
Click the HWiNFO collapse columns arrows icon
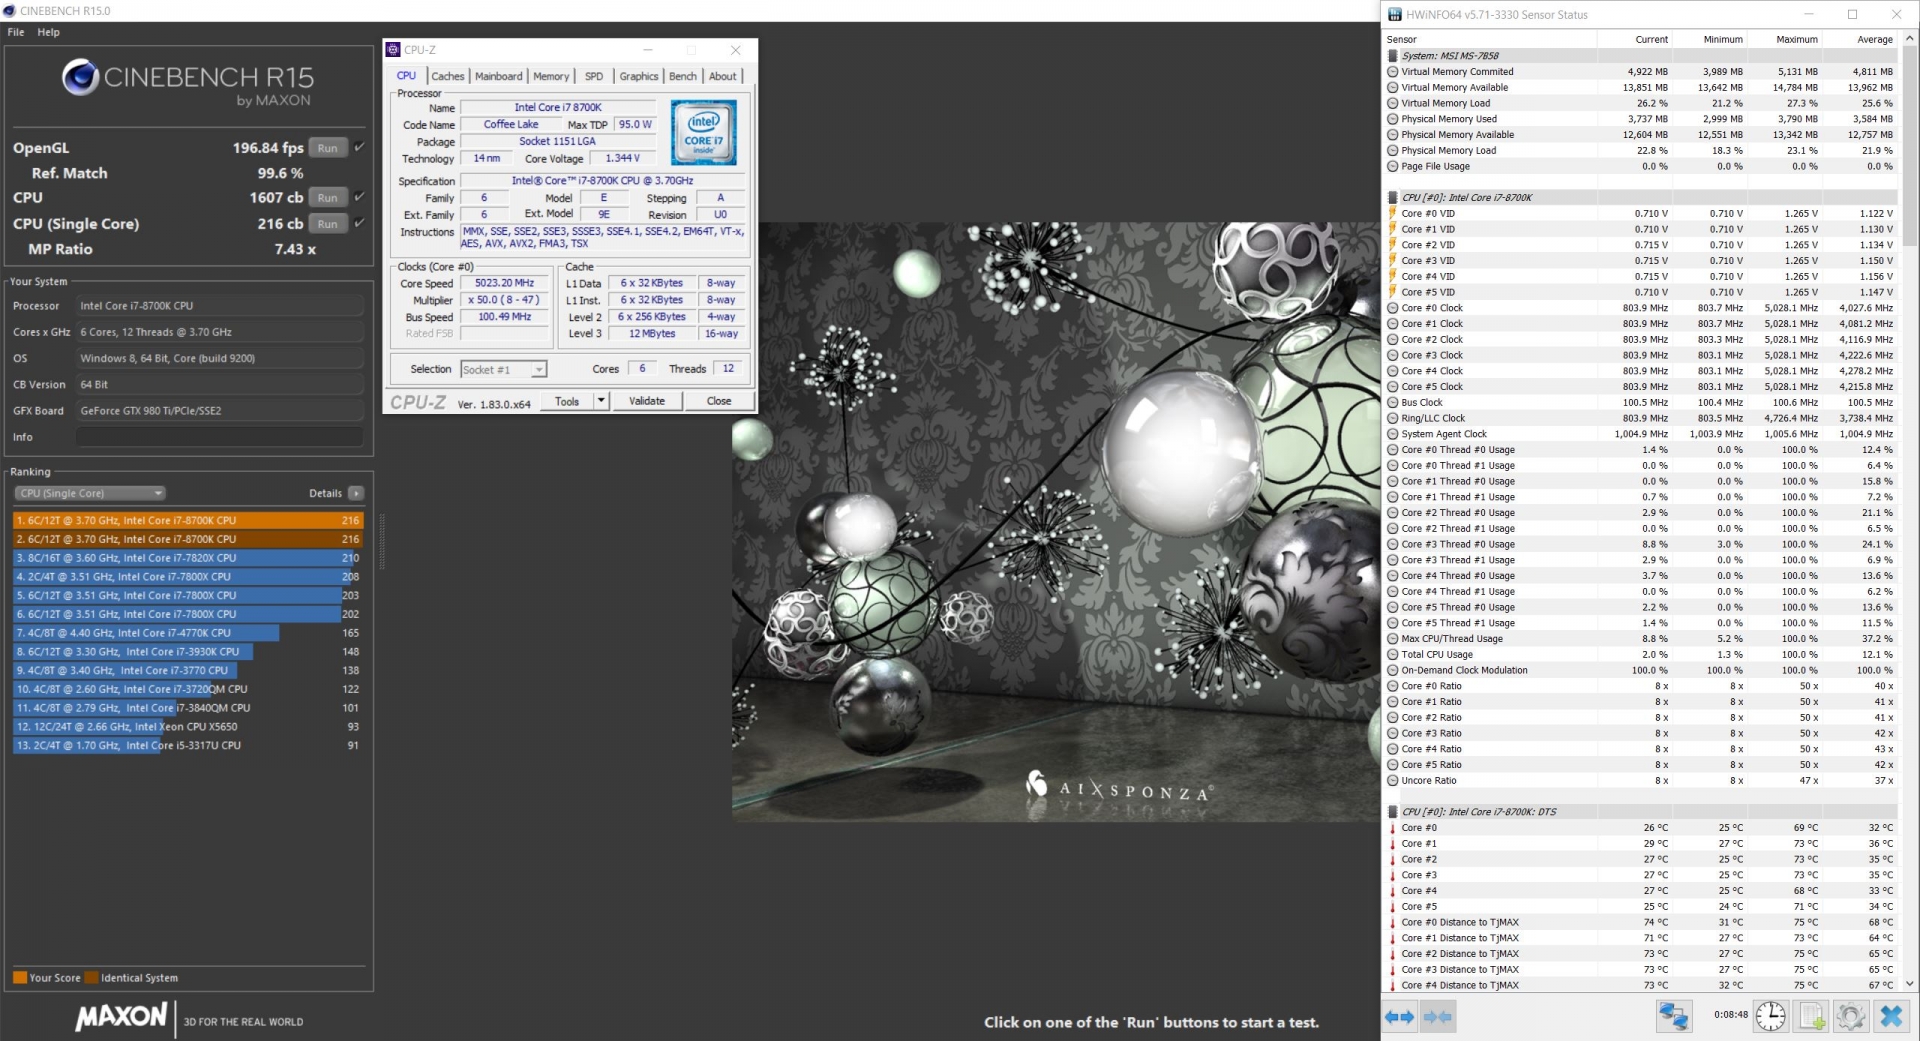pyautogui.click(x=1437, y=1017)
